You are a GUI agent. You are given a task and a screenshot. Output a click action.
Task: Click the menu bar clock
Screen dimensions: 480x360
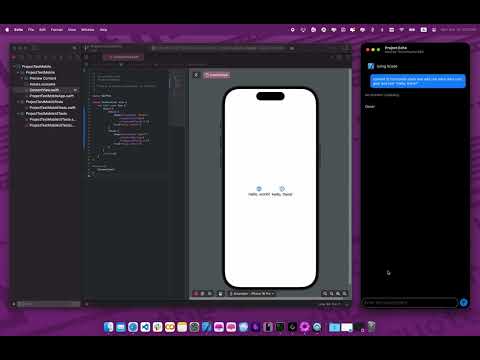458,30
